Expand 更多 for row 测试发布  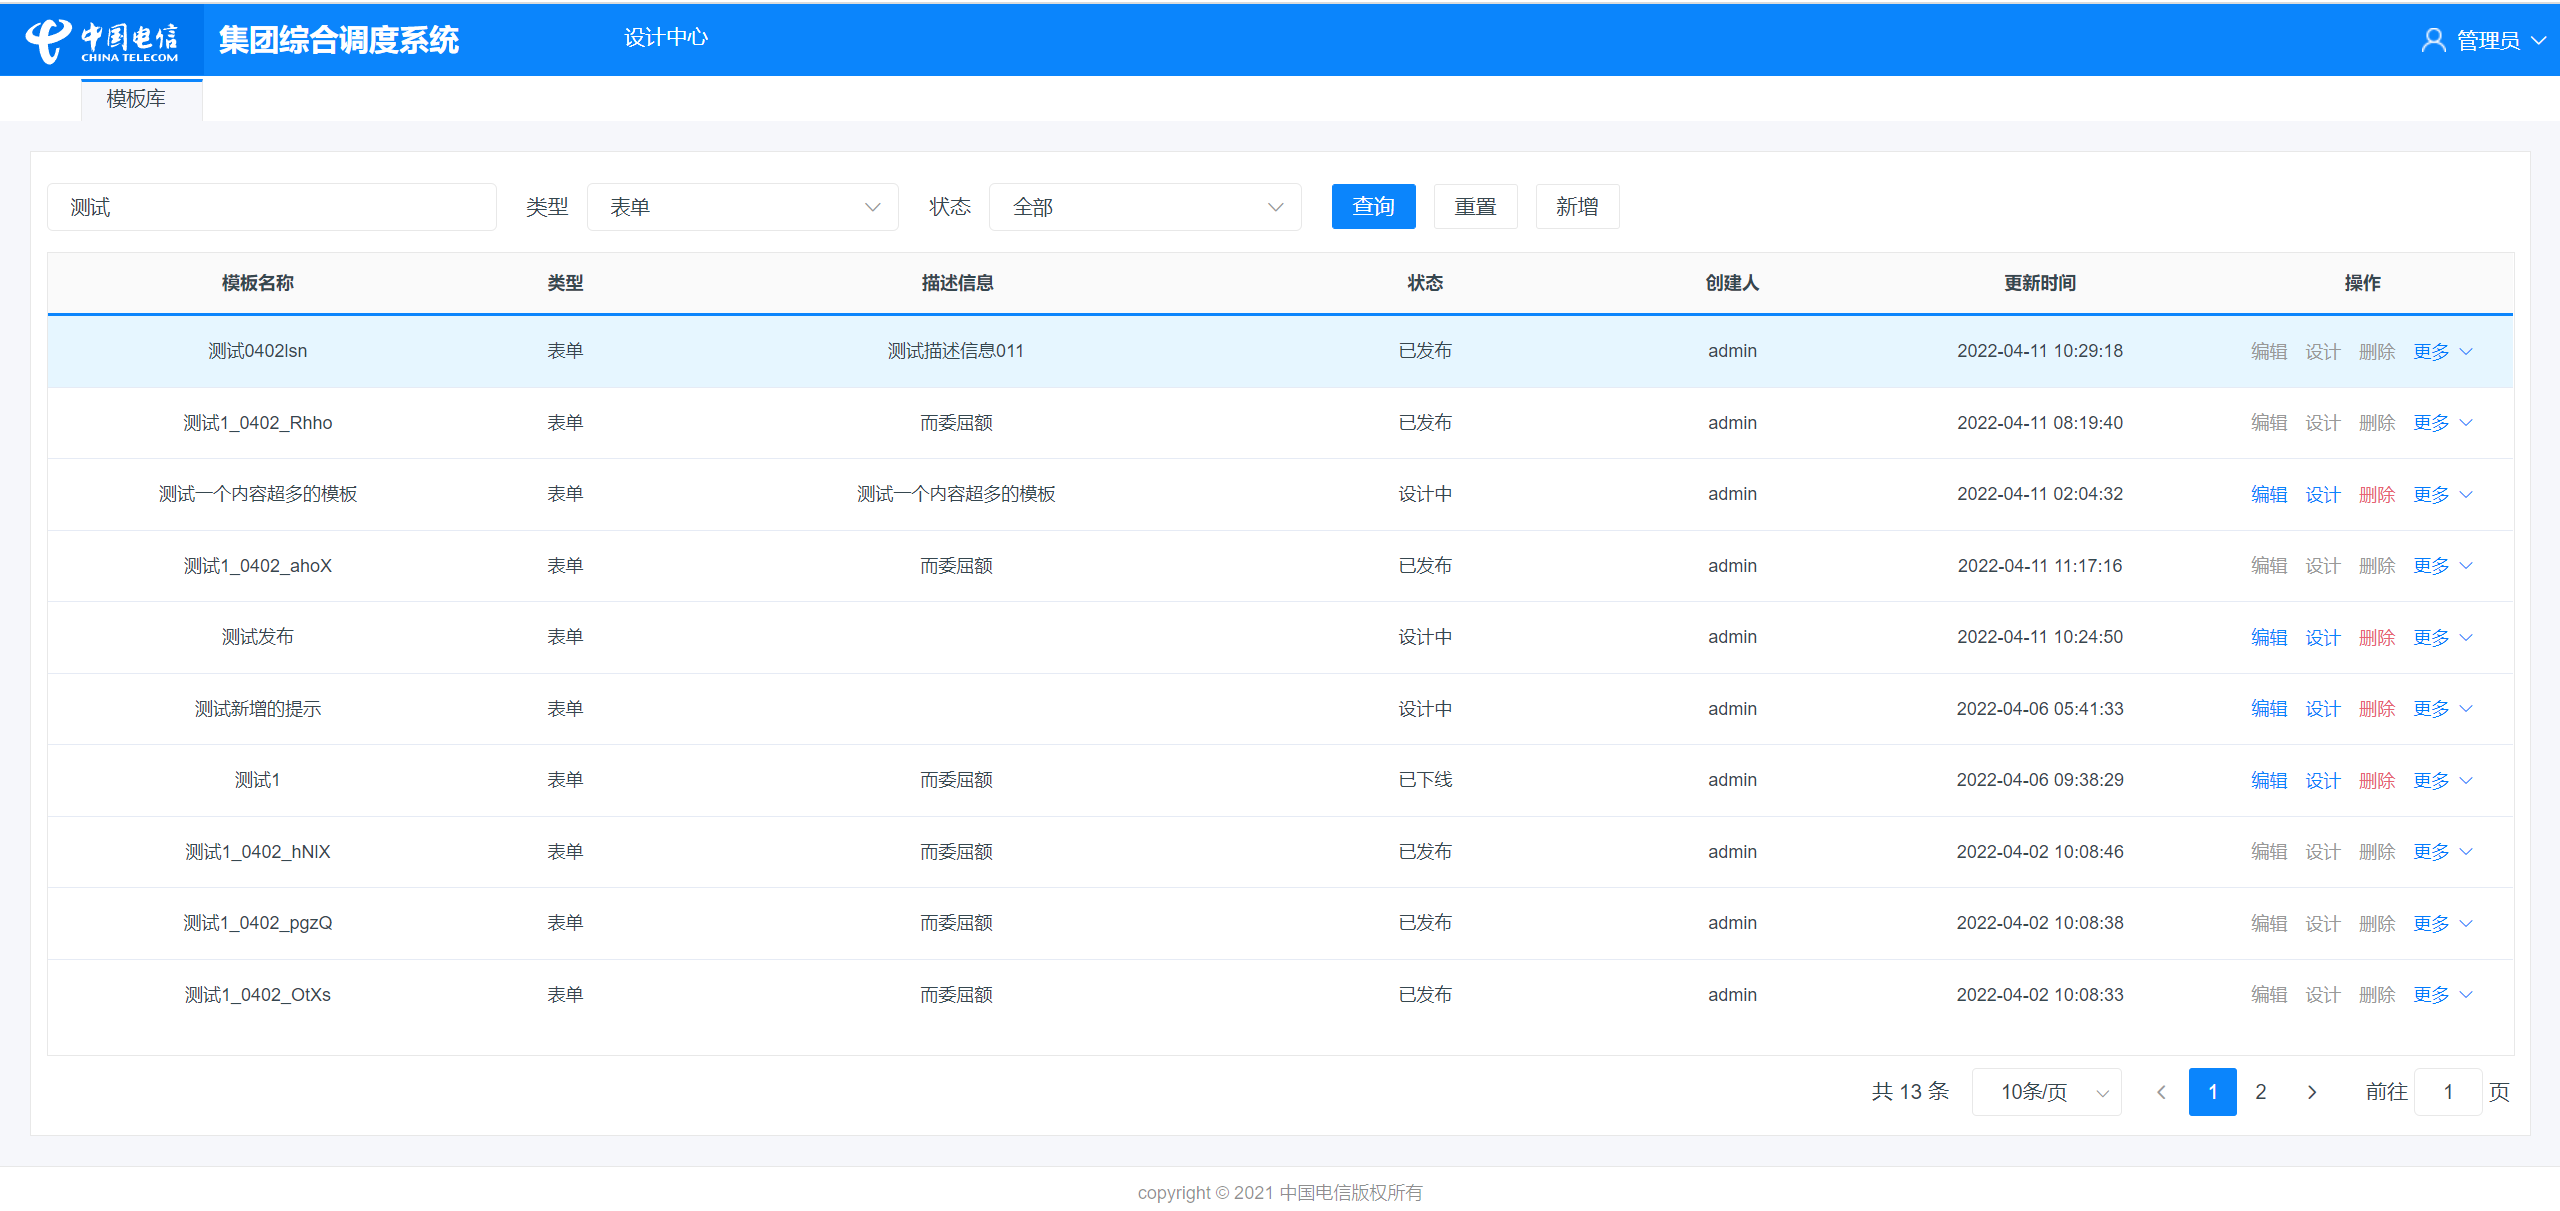(2442, 637)
